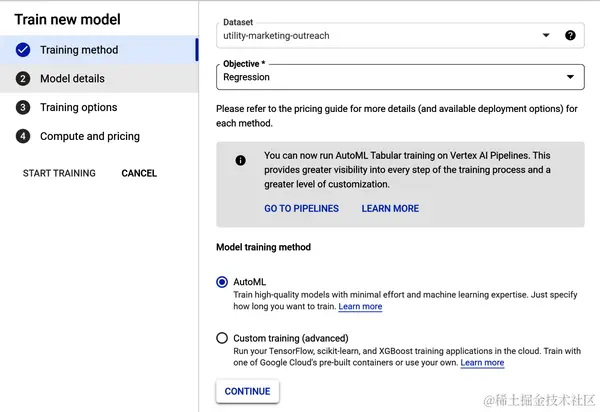Select the Custom training radio button
This screenshot has height=412, width=600.
pyautogui.click(x=222, y=338)
